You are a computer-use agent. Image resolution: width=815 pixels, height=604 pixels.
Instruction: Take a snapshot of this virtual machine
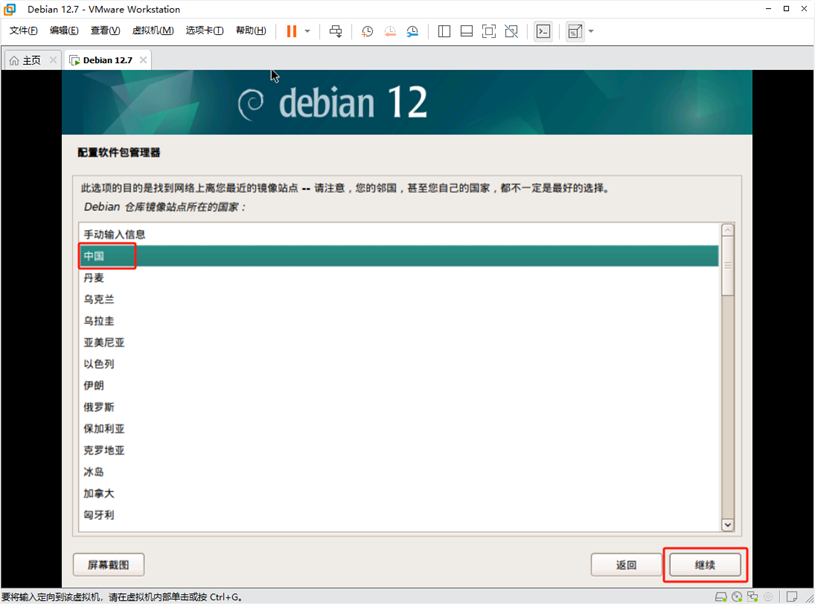[x=367, y=31]
